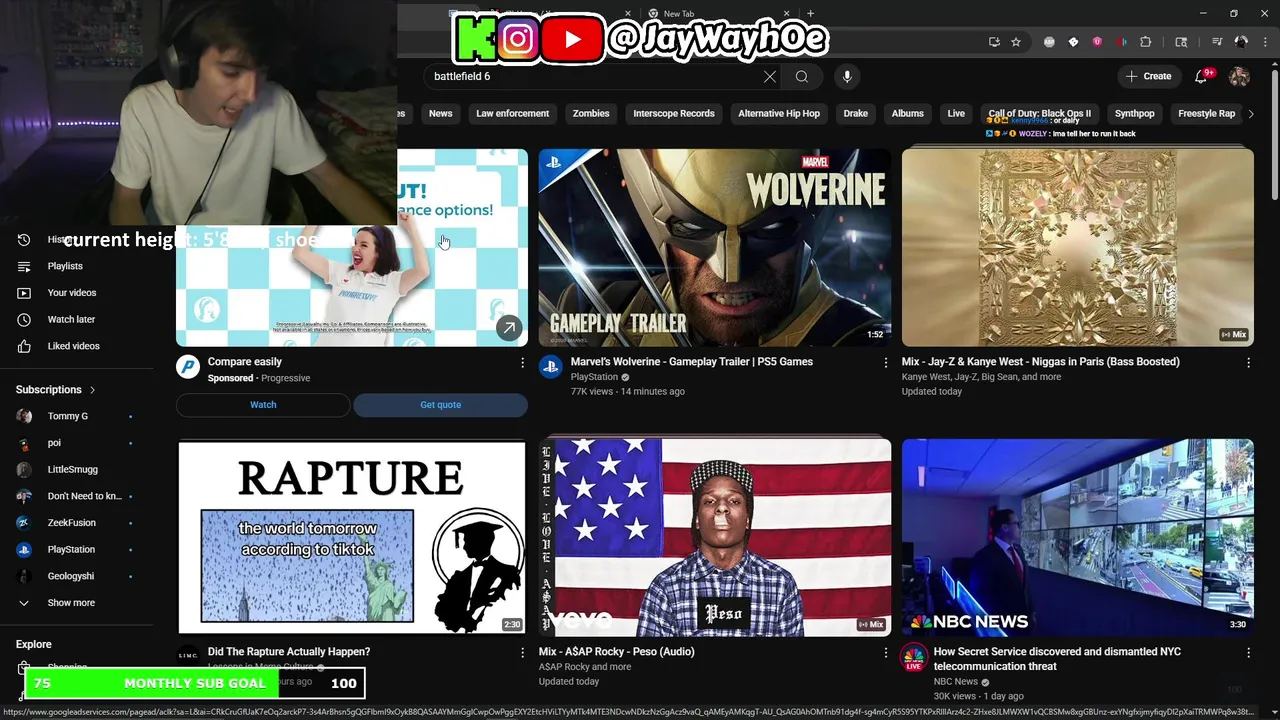This screenshot has width=1280, height=720.
Task: Open the A$AP Rocky Peso thumbnail
Action: (715, 537)
